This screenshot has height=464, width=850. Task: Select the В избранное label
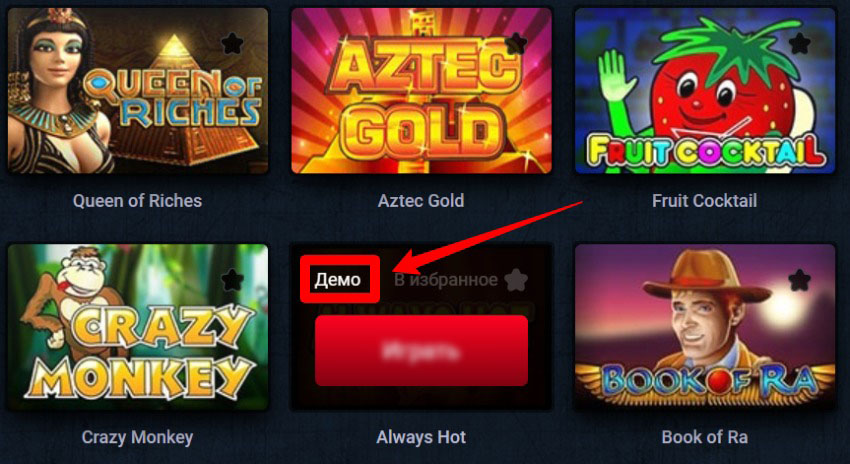click(x=446, y=280)
